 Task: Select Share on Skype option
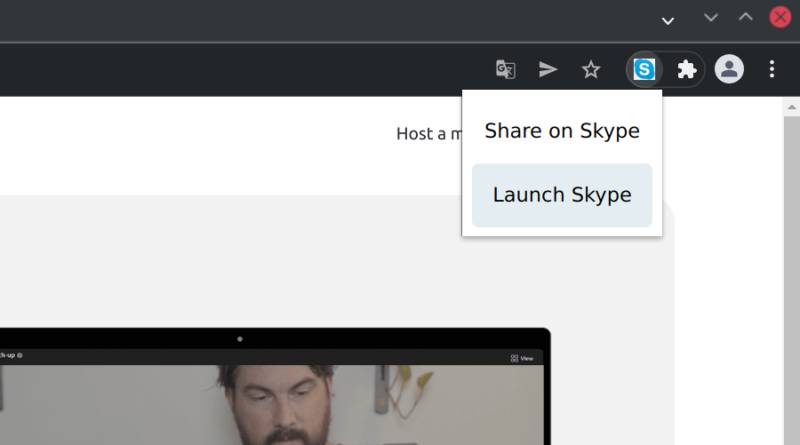pos(562,131)
